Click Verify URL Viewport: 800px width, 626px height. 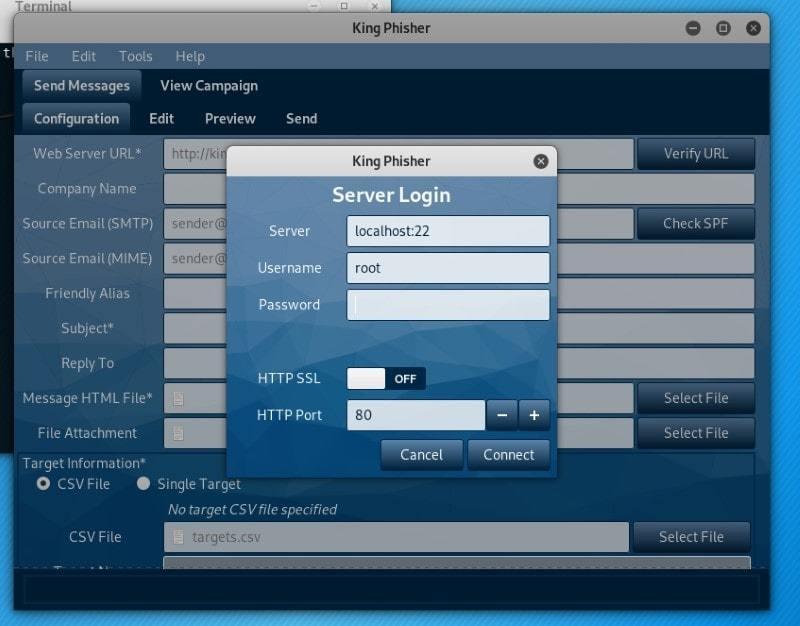pyautogui.click(x=696, y=153)
